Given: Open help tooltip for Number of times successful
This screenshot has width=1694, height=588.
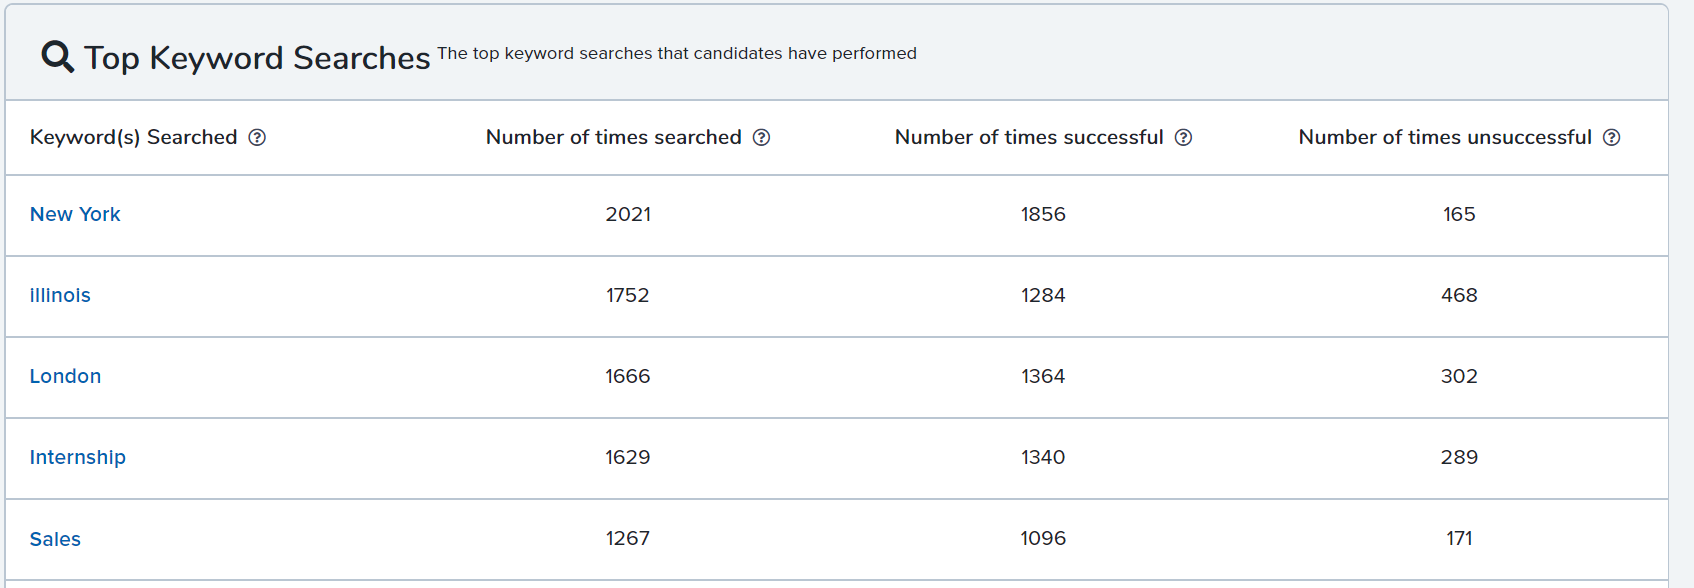Looking at the screenshot, I should point(1183,138).
